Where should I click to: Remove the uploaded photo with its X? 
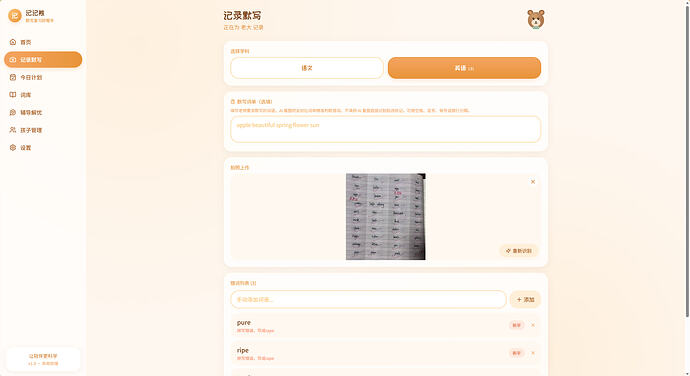coord(533,182)
